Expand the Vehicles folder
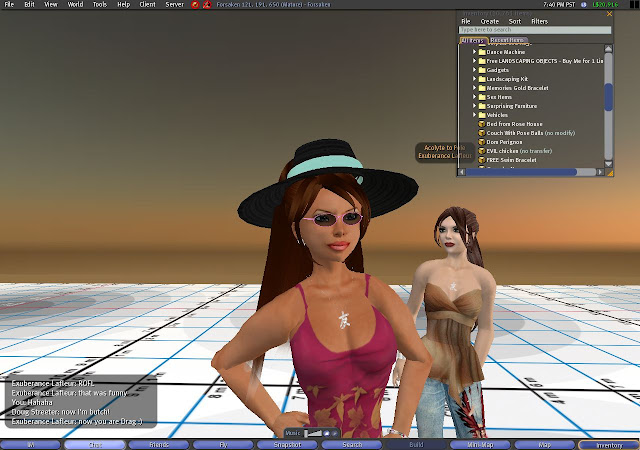The height and width of the screenshot is (450, 640). [x=474, y=115]
